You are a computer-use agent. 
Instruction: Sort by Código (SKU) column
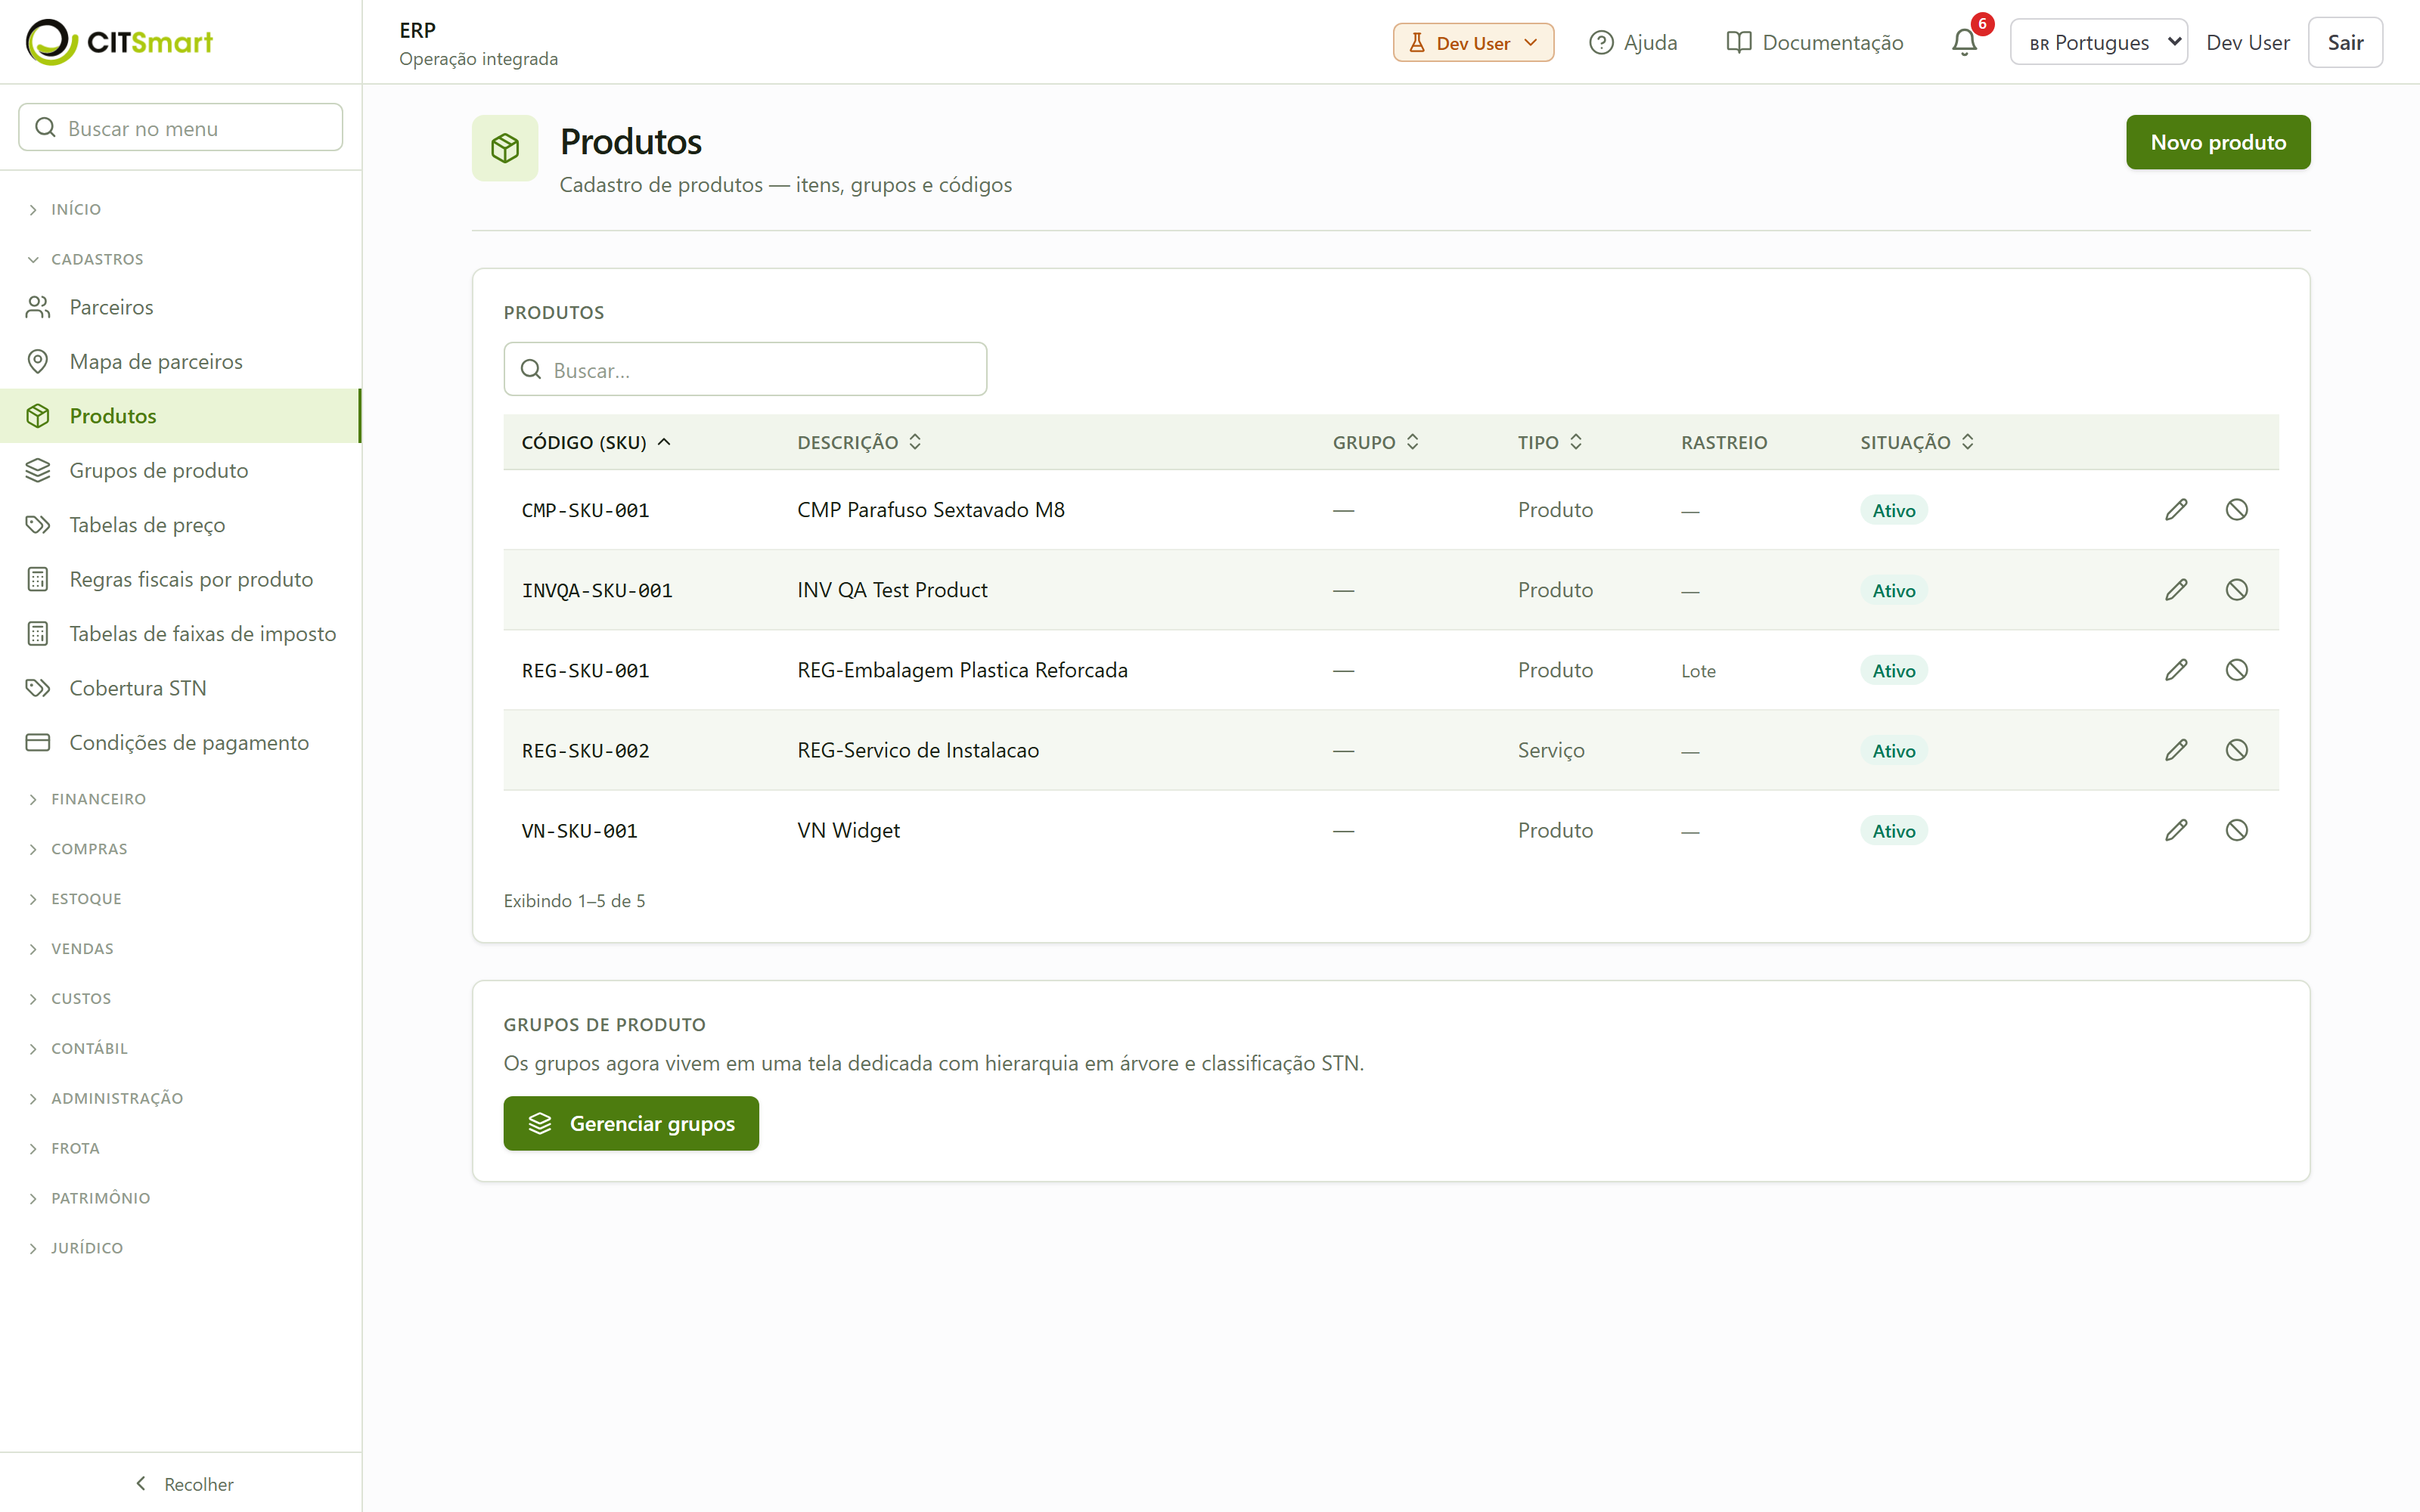[x=596, y=442]
